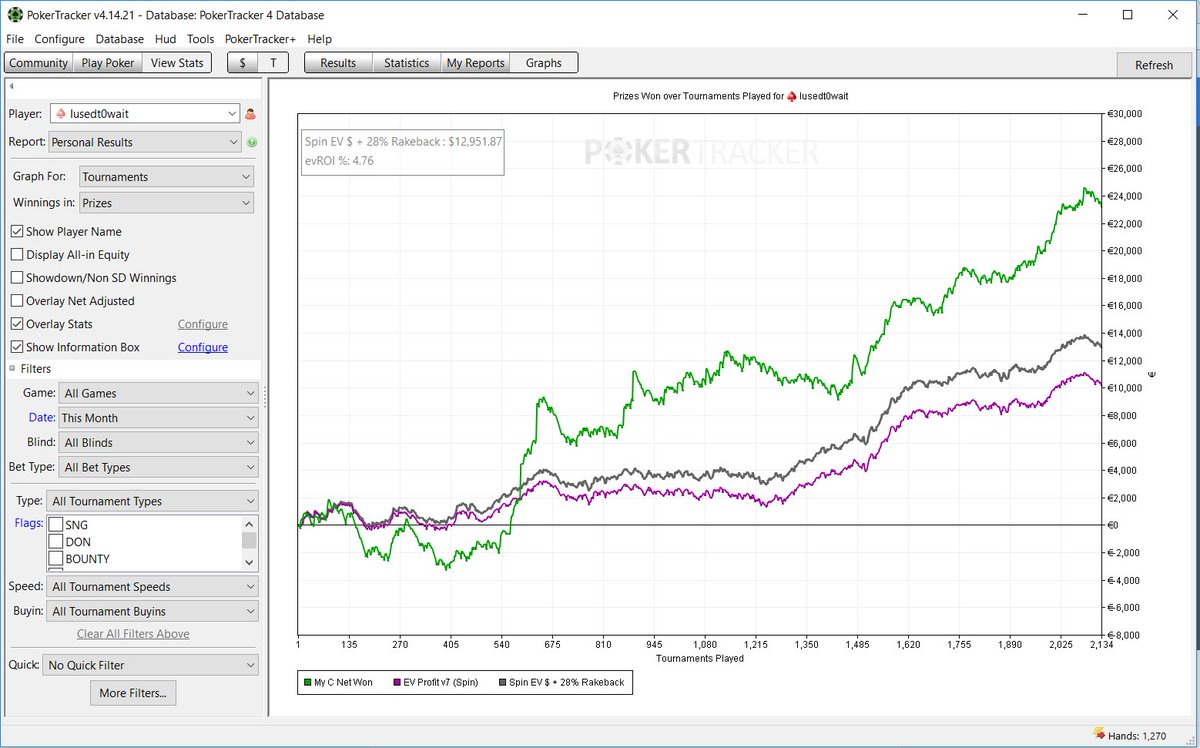Check the SNG flag checkbox
Viewport: 1200px width, 748px height.
56,525
